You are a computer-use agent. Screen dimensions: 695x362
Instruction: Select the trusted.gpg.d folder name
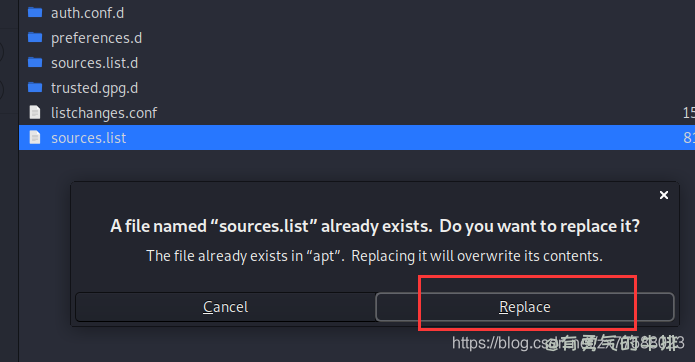coord(94,88)
